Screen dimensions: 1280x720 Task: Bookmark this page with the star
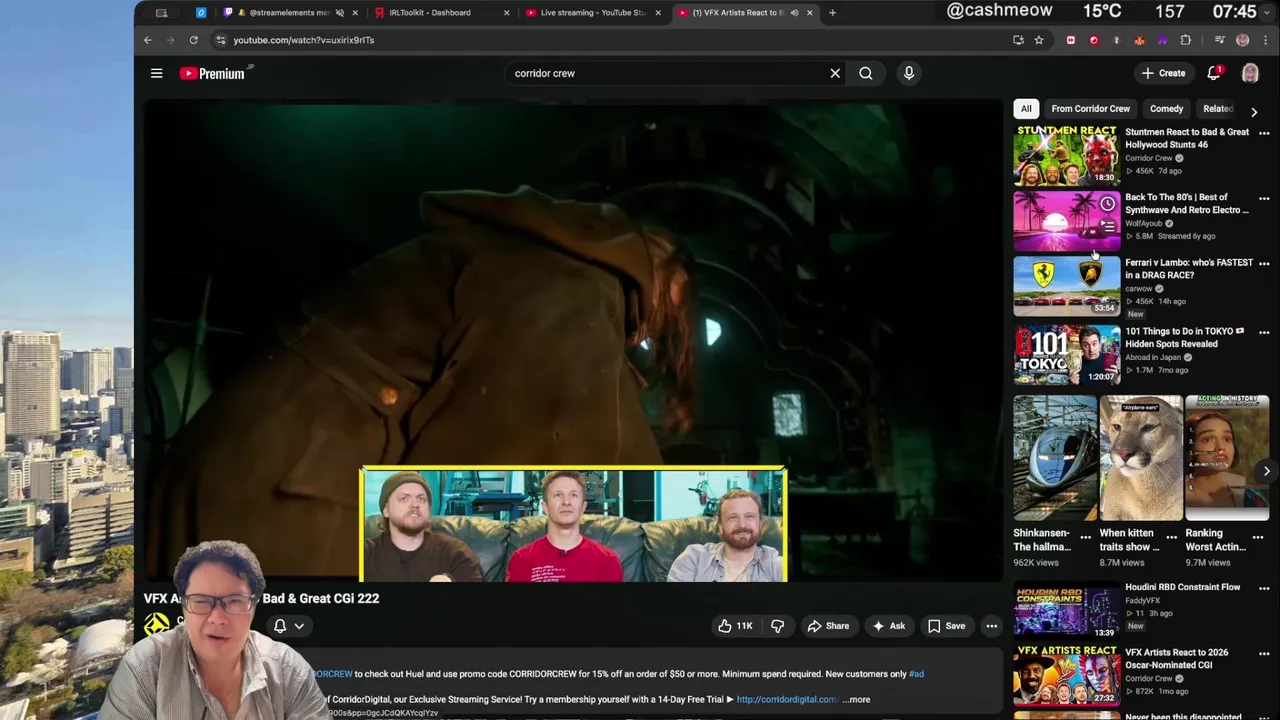click(1039, 40)
